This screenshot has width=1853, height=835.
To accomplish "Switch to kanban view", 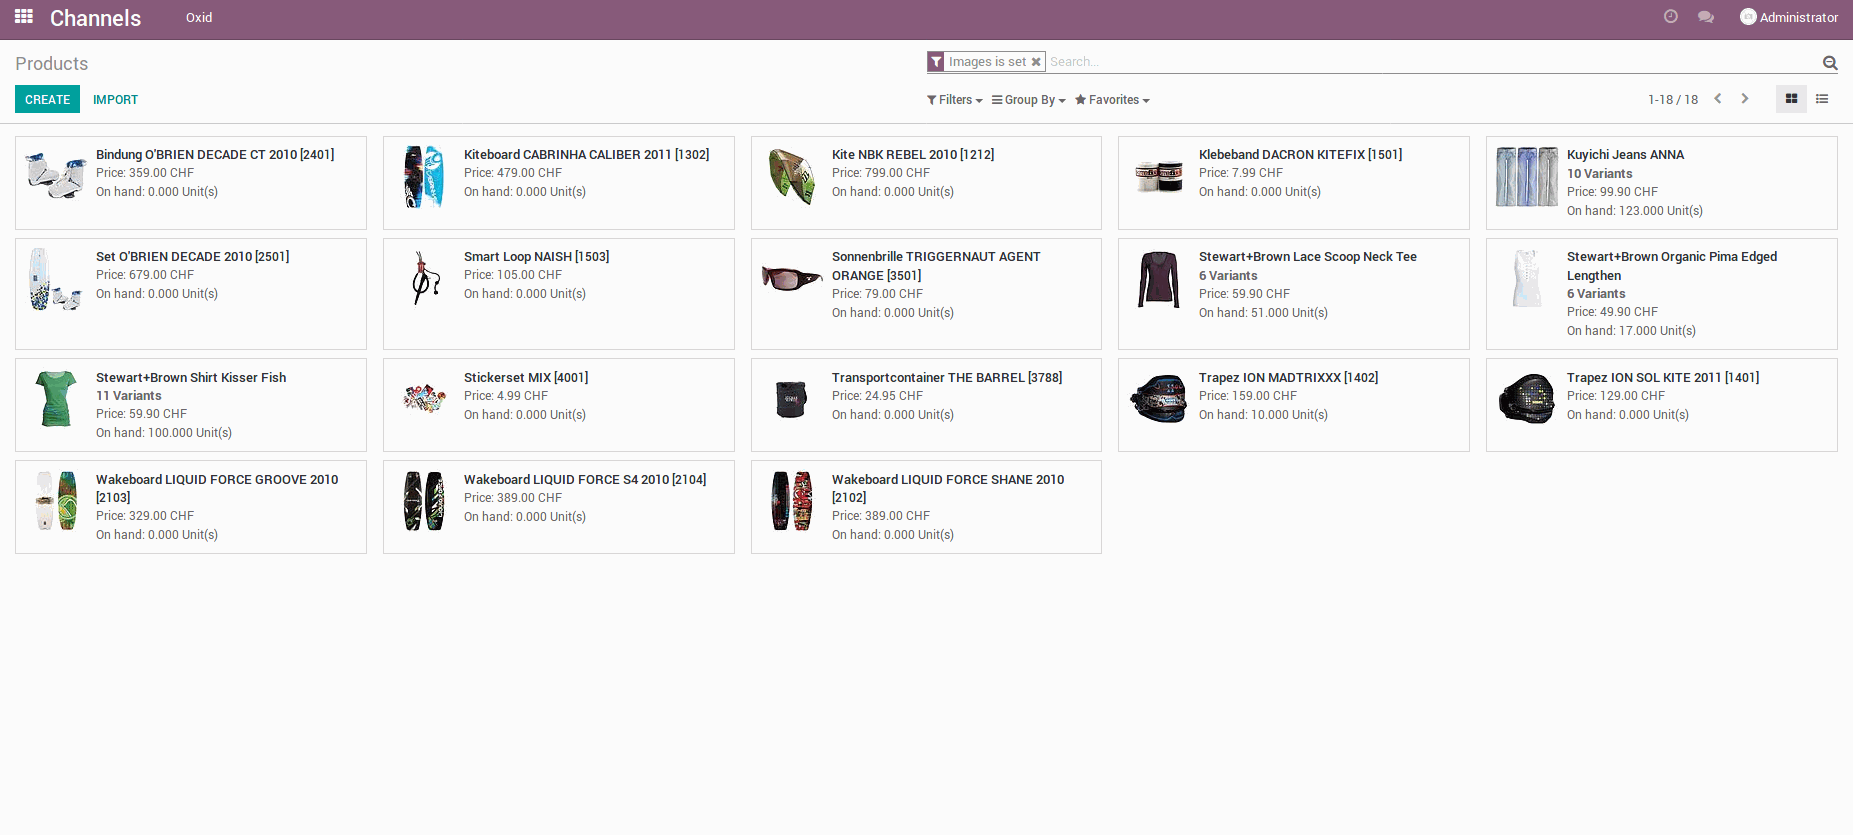I will click(x=1791, y=99).
